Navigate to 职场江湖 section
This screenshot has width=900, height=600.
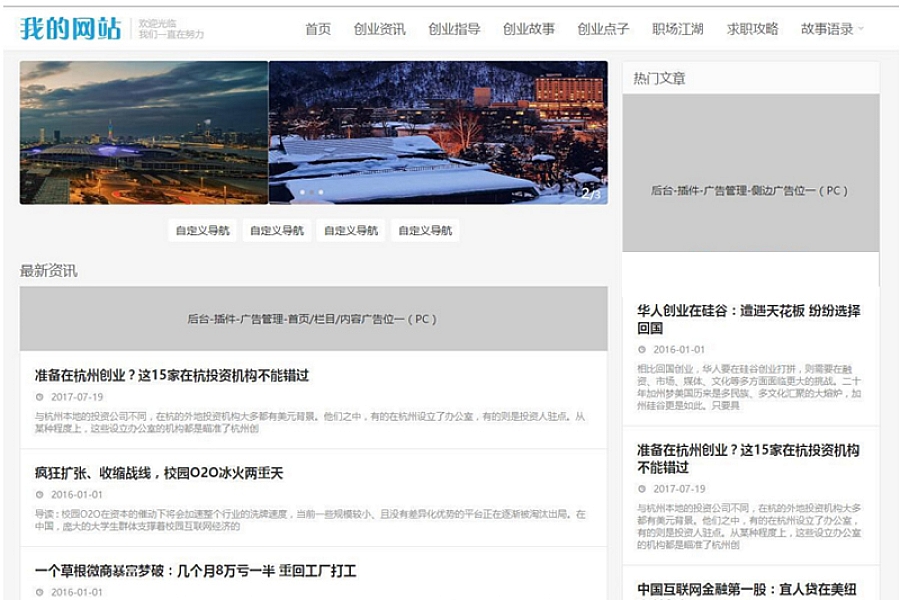click(x=678, y=29)
